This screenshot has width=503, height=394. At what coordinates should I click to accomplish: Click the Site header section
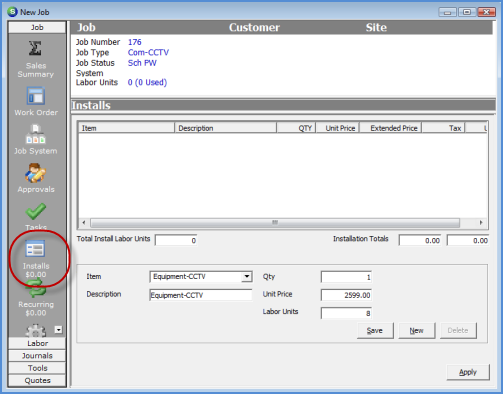pyautogui.click(x=376, y=27)
